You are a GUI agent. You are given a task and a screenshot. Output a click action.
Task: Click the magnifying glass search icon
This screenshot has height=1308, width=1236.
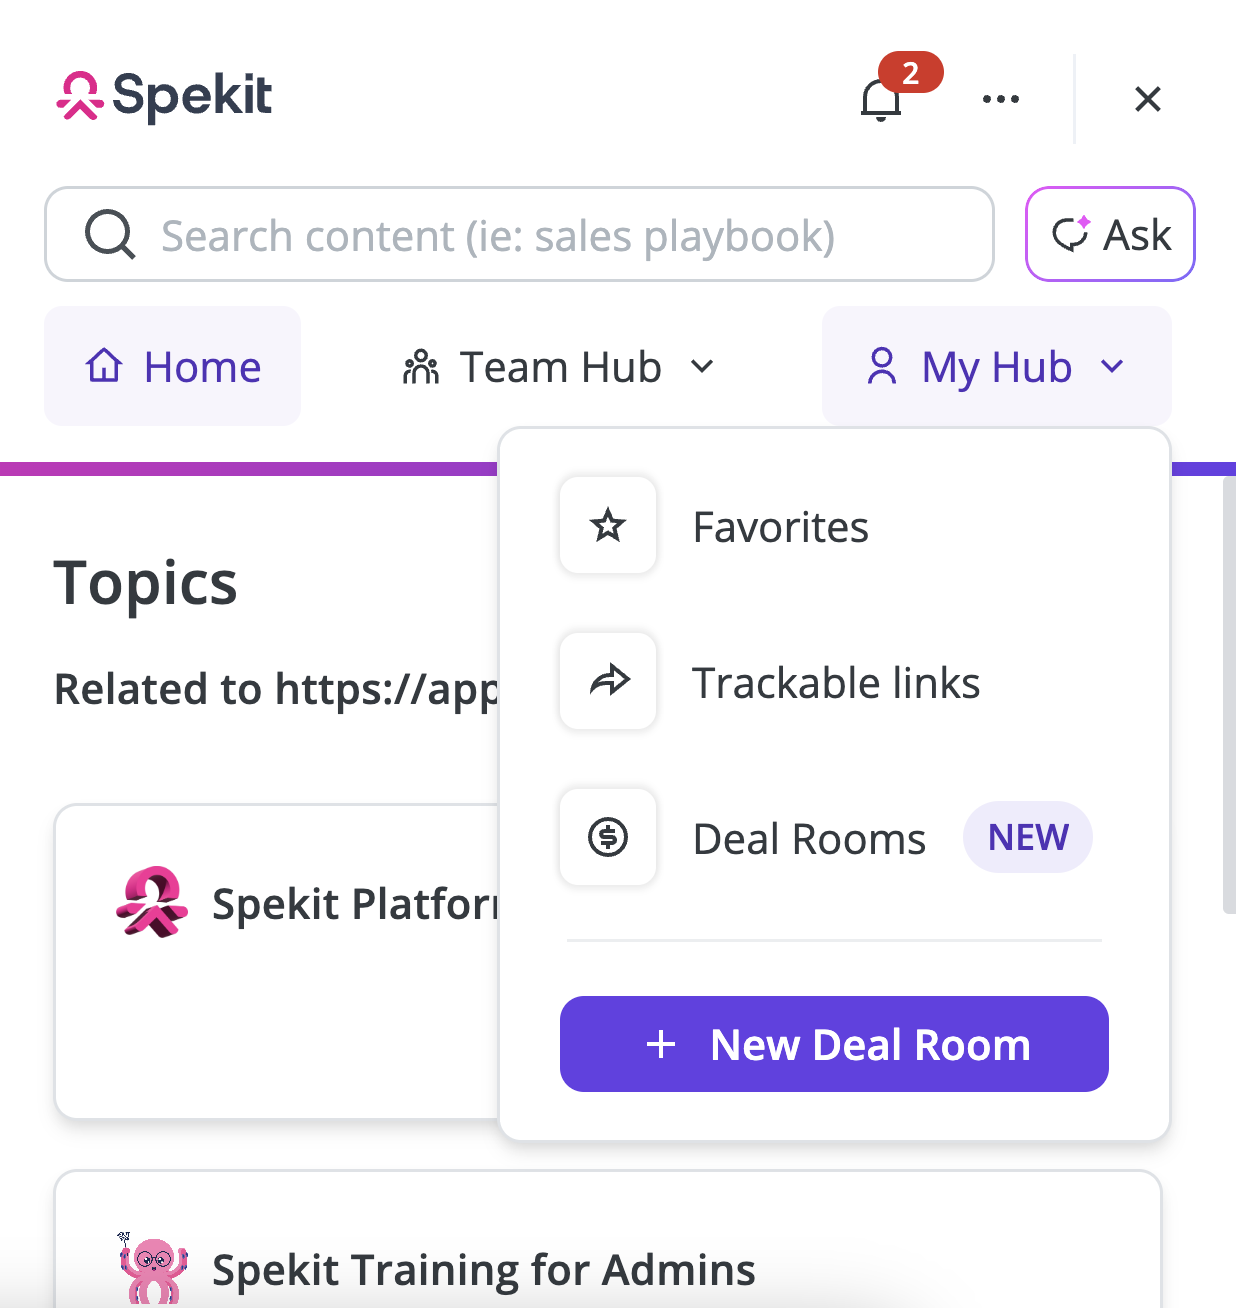coord(110,235)
